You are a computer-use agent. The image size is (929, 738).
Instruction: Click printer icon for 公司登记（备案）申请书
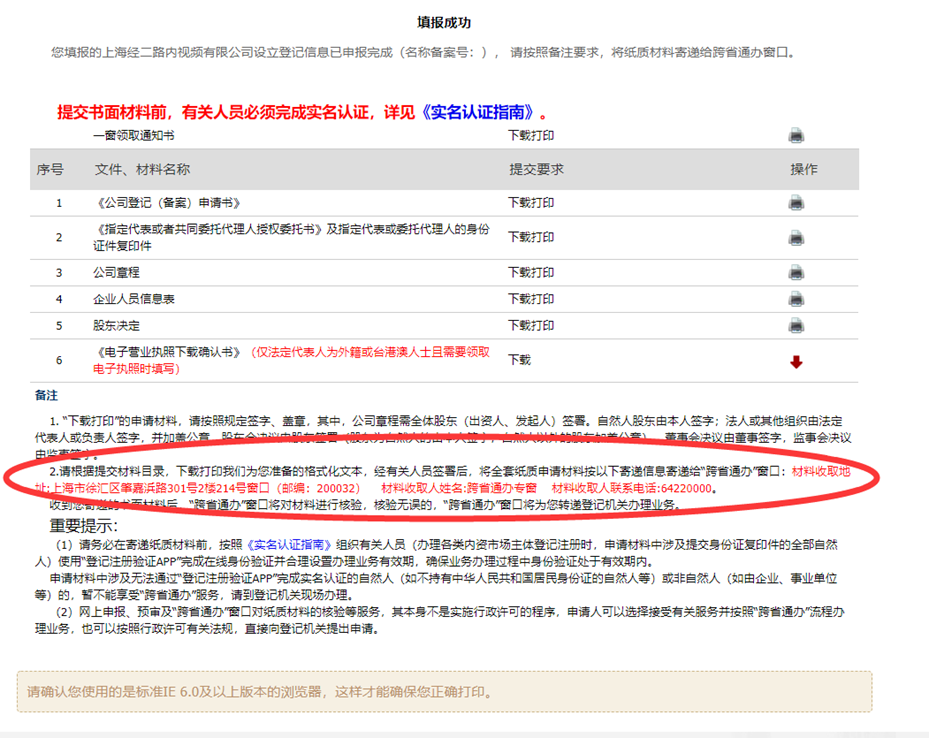point(796,203)
